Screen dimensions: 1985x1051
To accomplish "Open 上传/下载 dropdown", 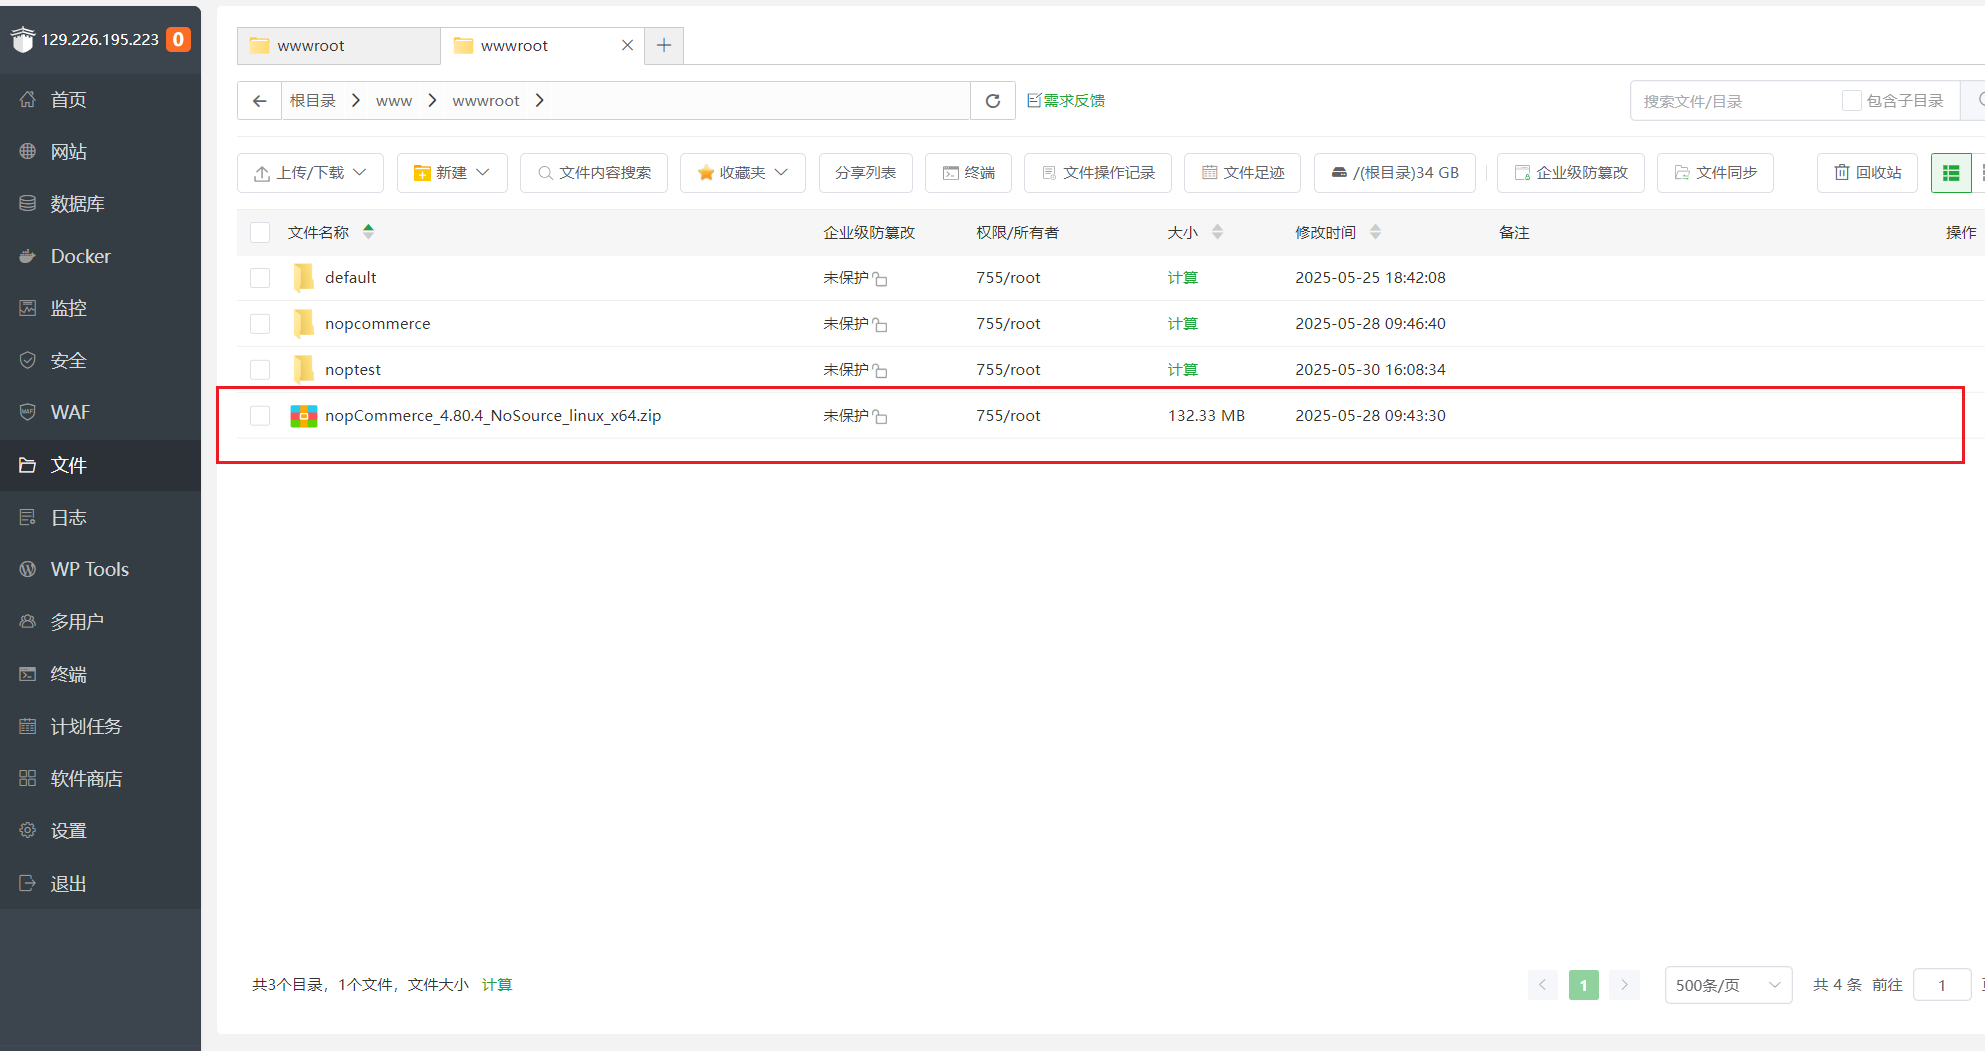I will pos(310,173).
